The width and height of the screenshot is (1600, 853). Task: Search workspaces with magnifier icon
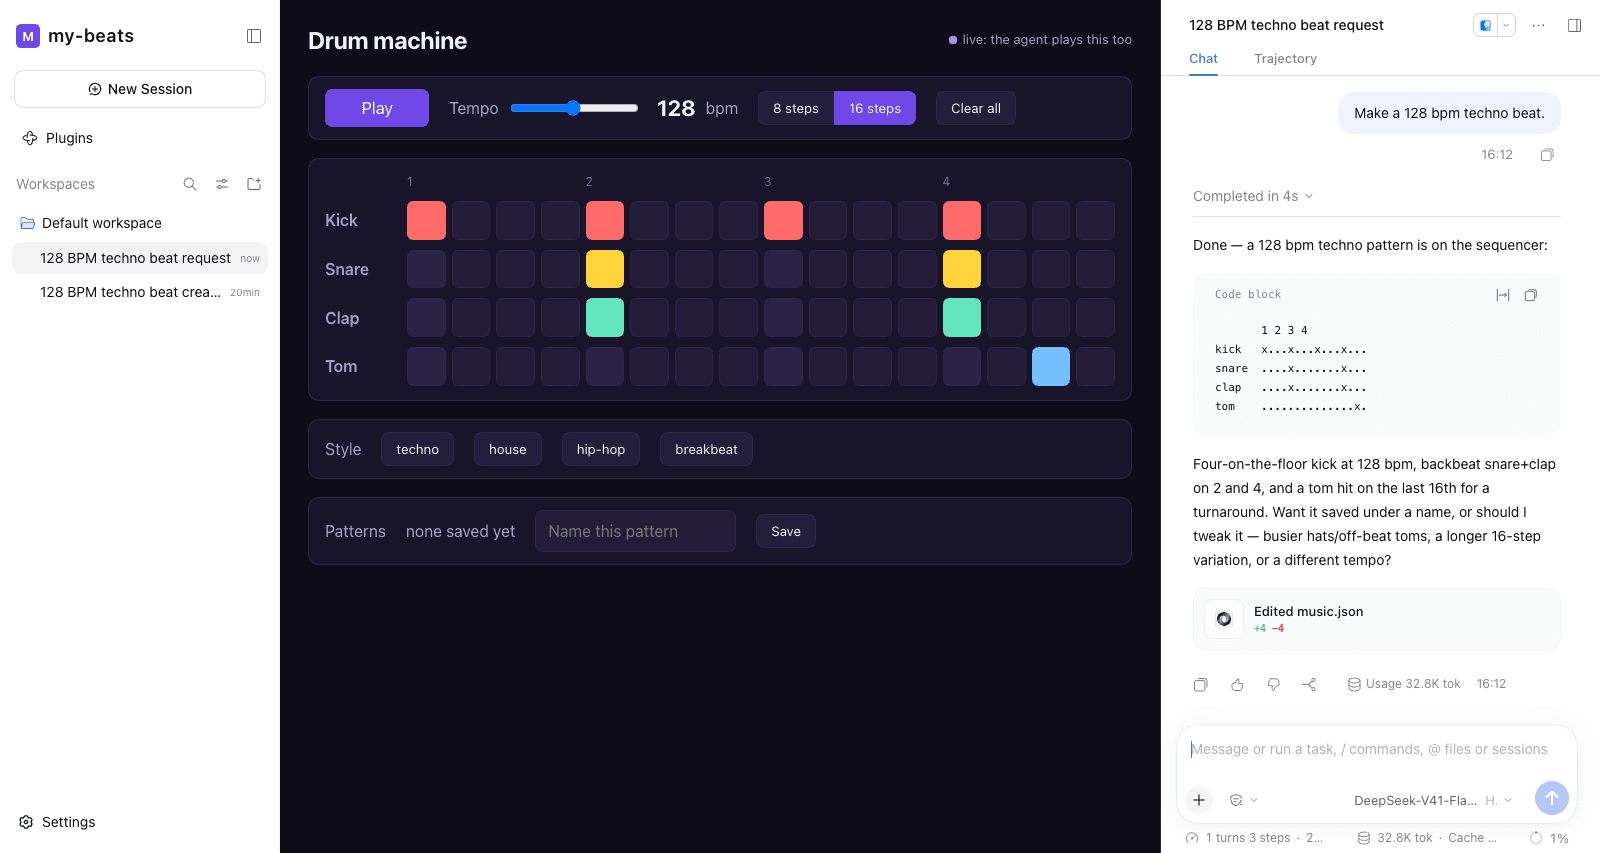[x=190, y=184]
